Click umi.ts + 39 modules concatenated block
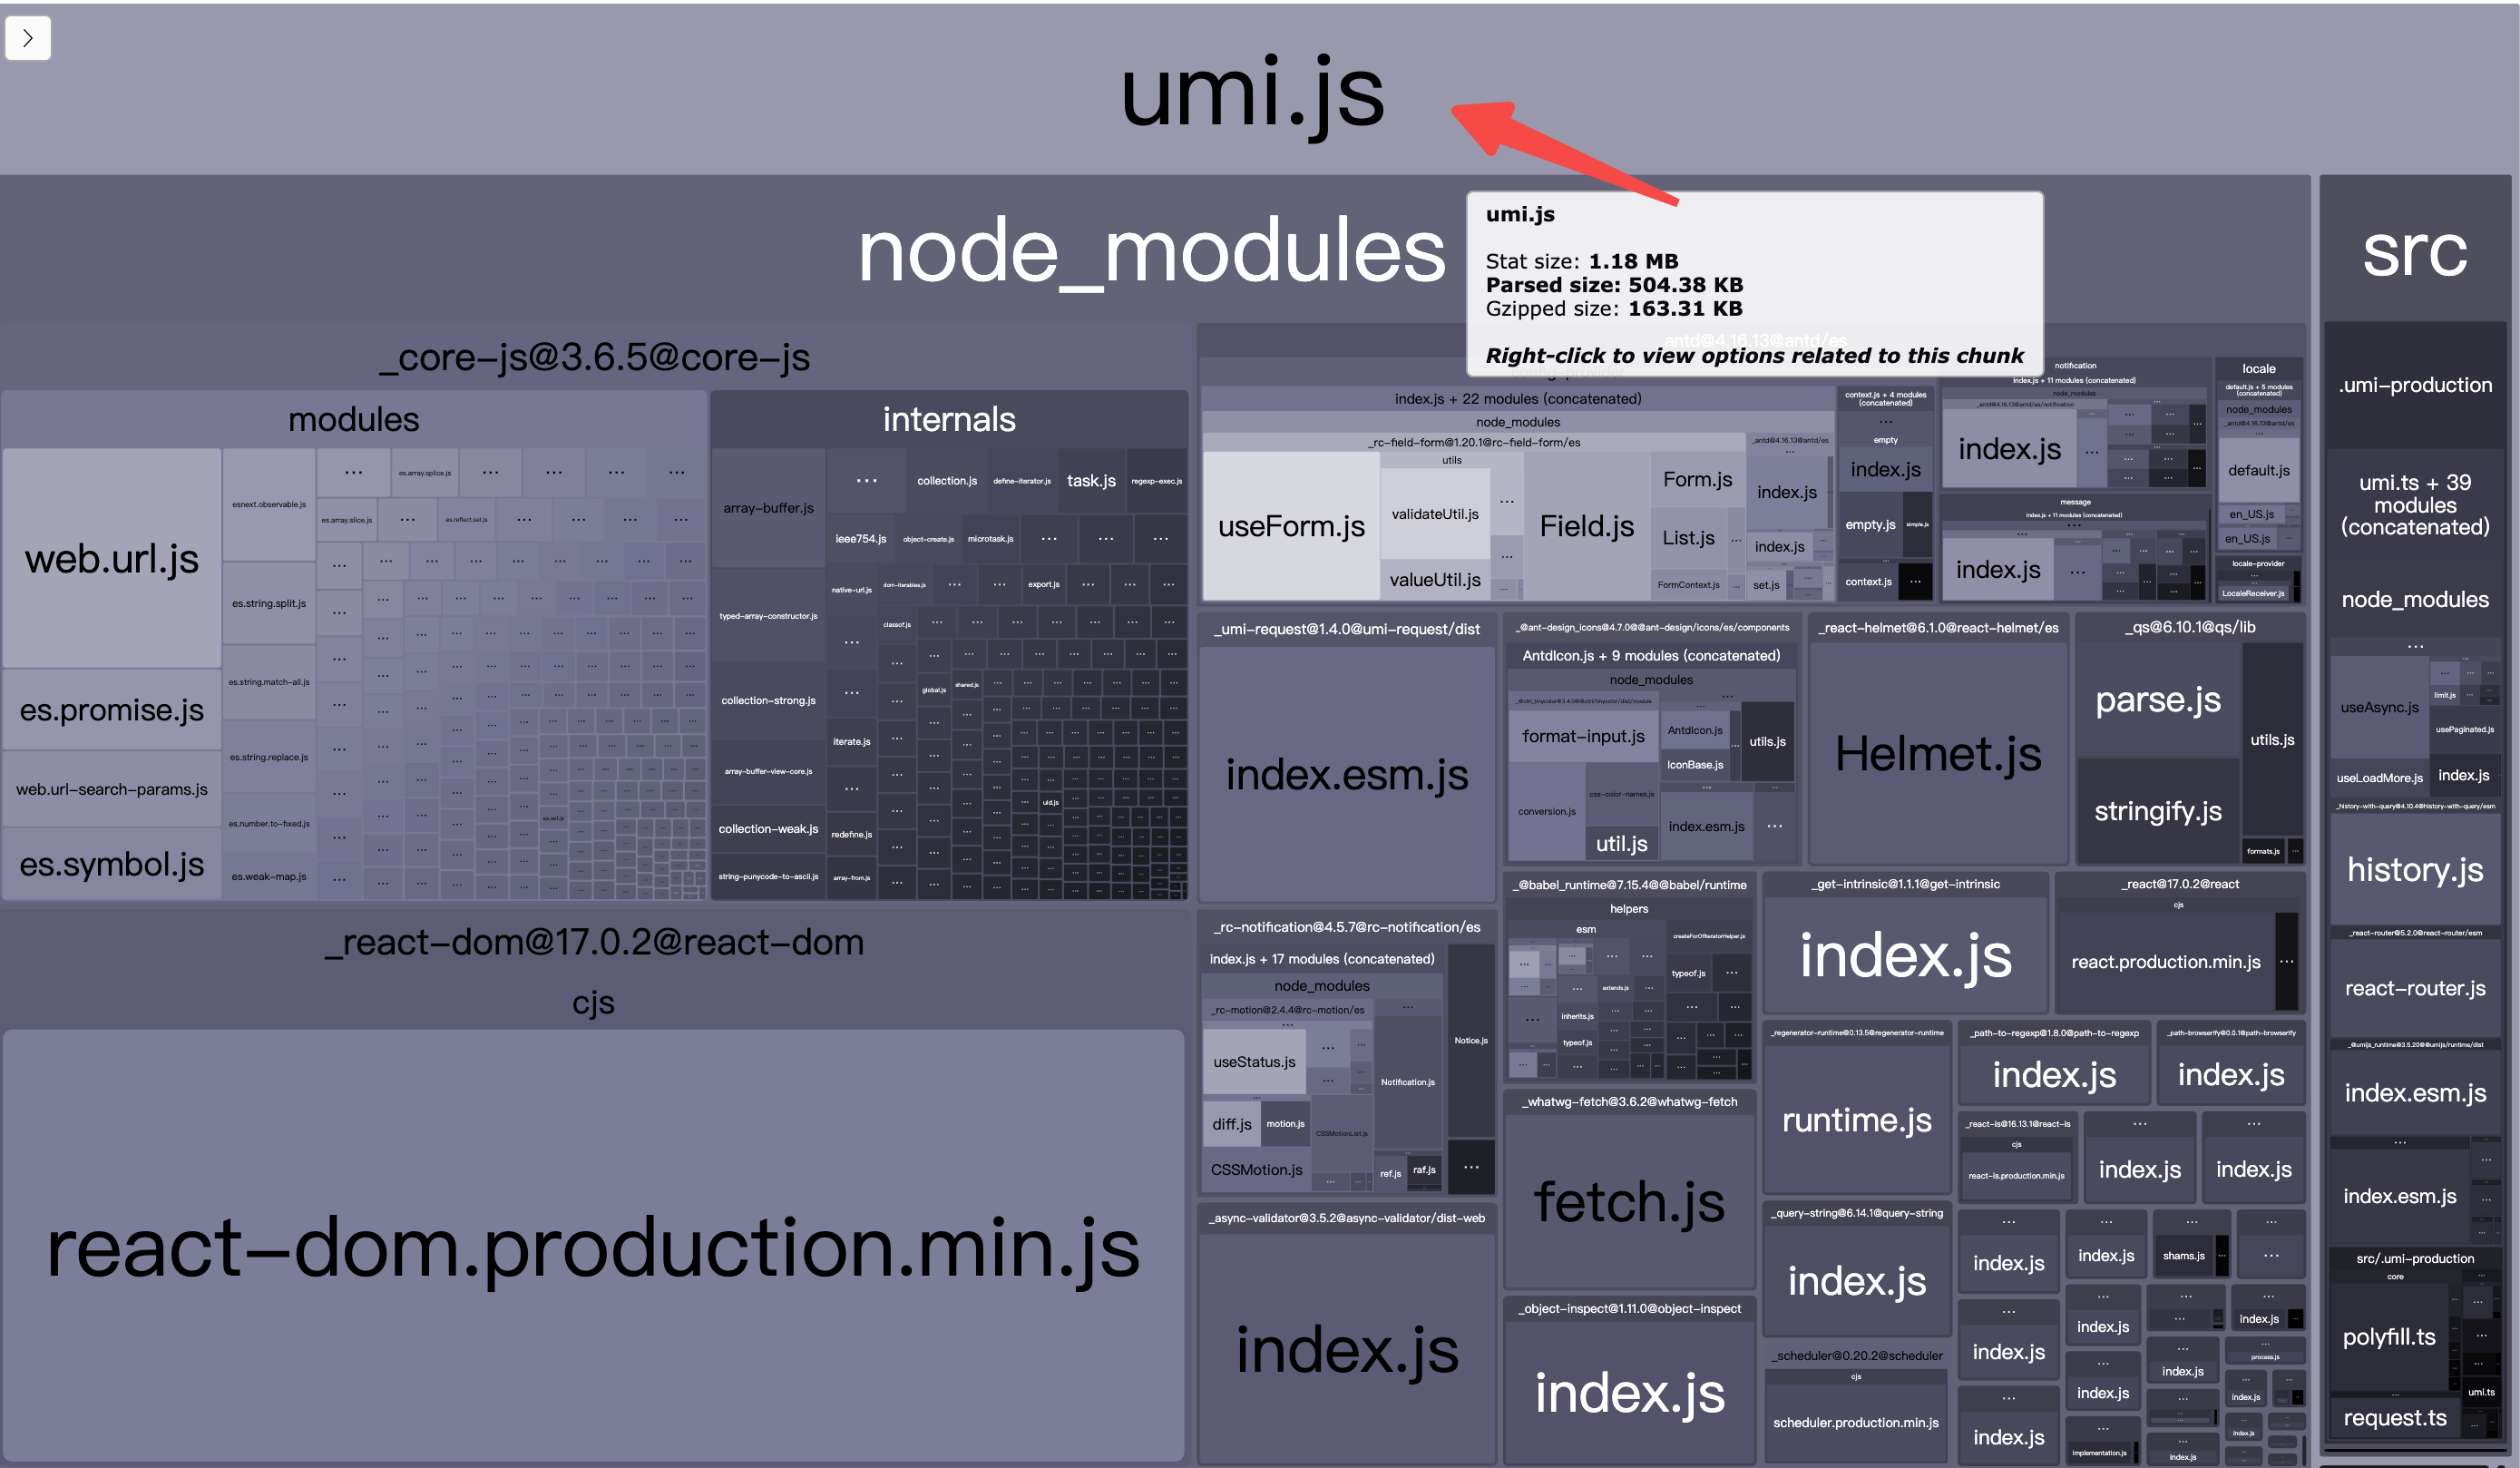This screenshot has height=1468, width=2520. point(2414,505)
